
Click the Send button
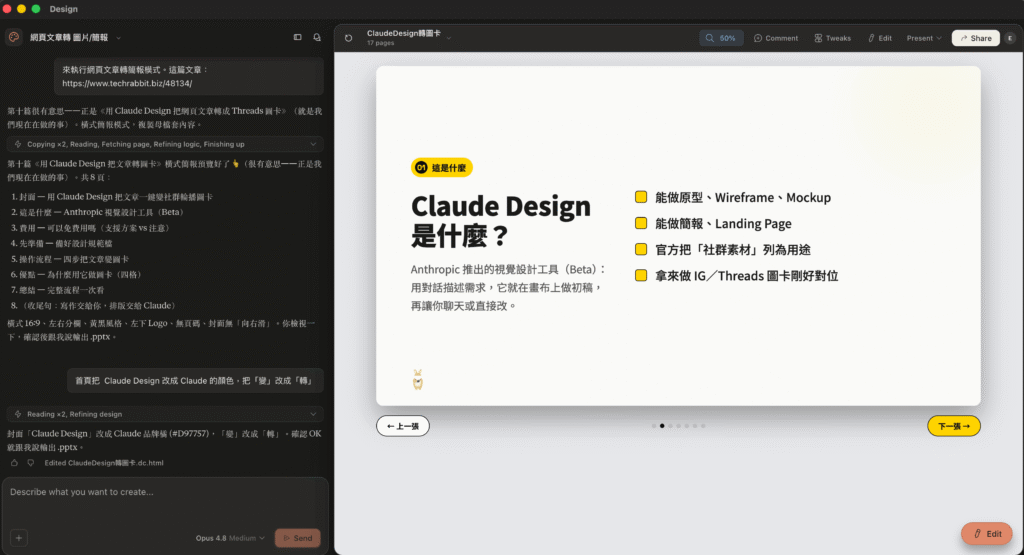pyautogui.click(x=298, y=538)
